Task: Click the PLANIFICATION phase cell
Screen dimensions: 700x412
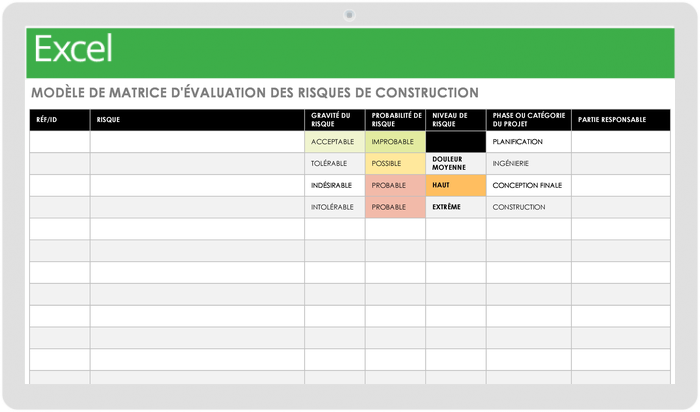Action: pos(529,141)
